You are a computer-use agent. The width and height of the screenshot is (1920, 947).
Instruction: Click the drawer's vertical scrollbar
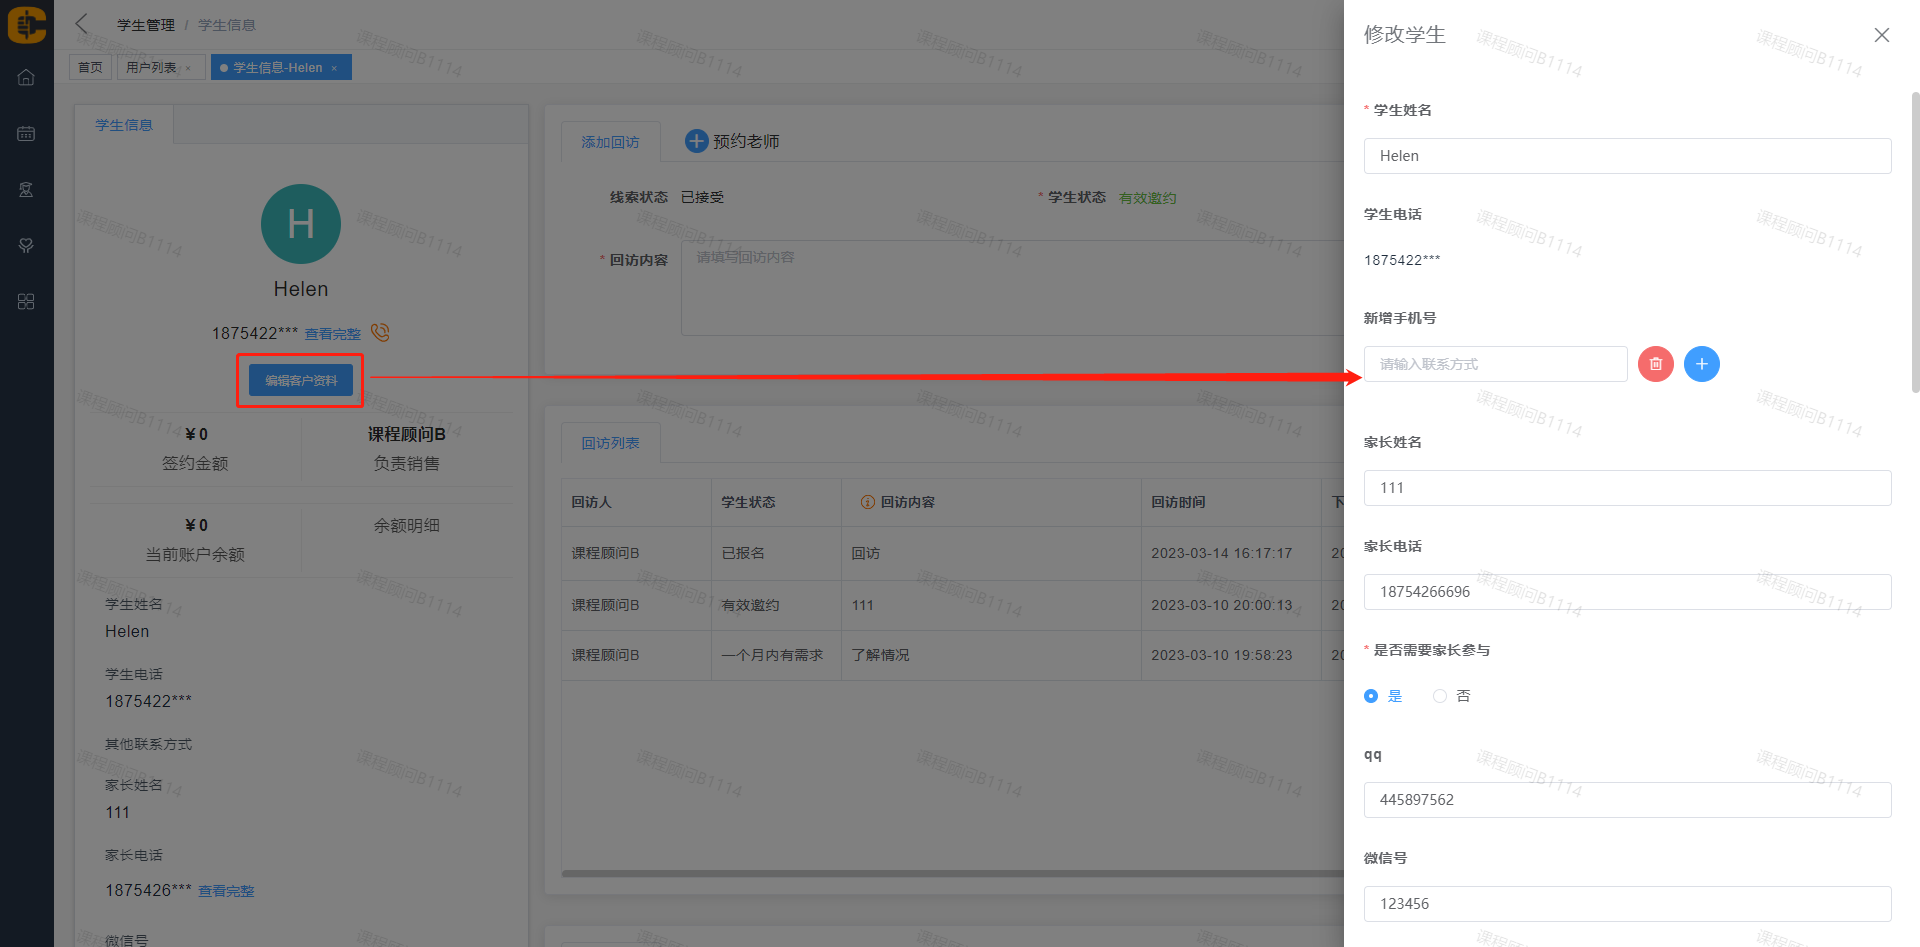(1914, 242)
